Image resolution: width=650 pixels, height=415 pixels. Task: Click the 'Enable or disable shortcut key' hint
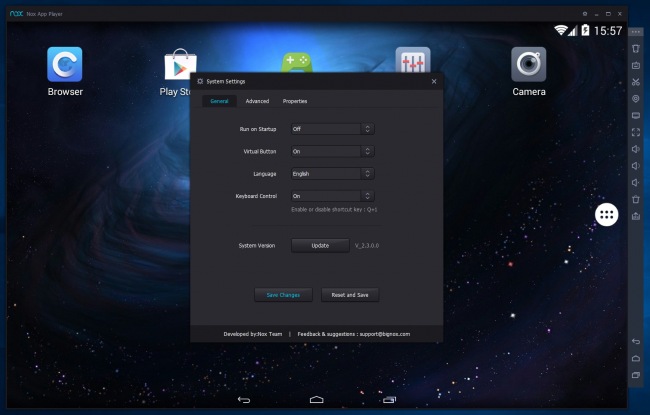(x=334, y=209)
